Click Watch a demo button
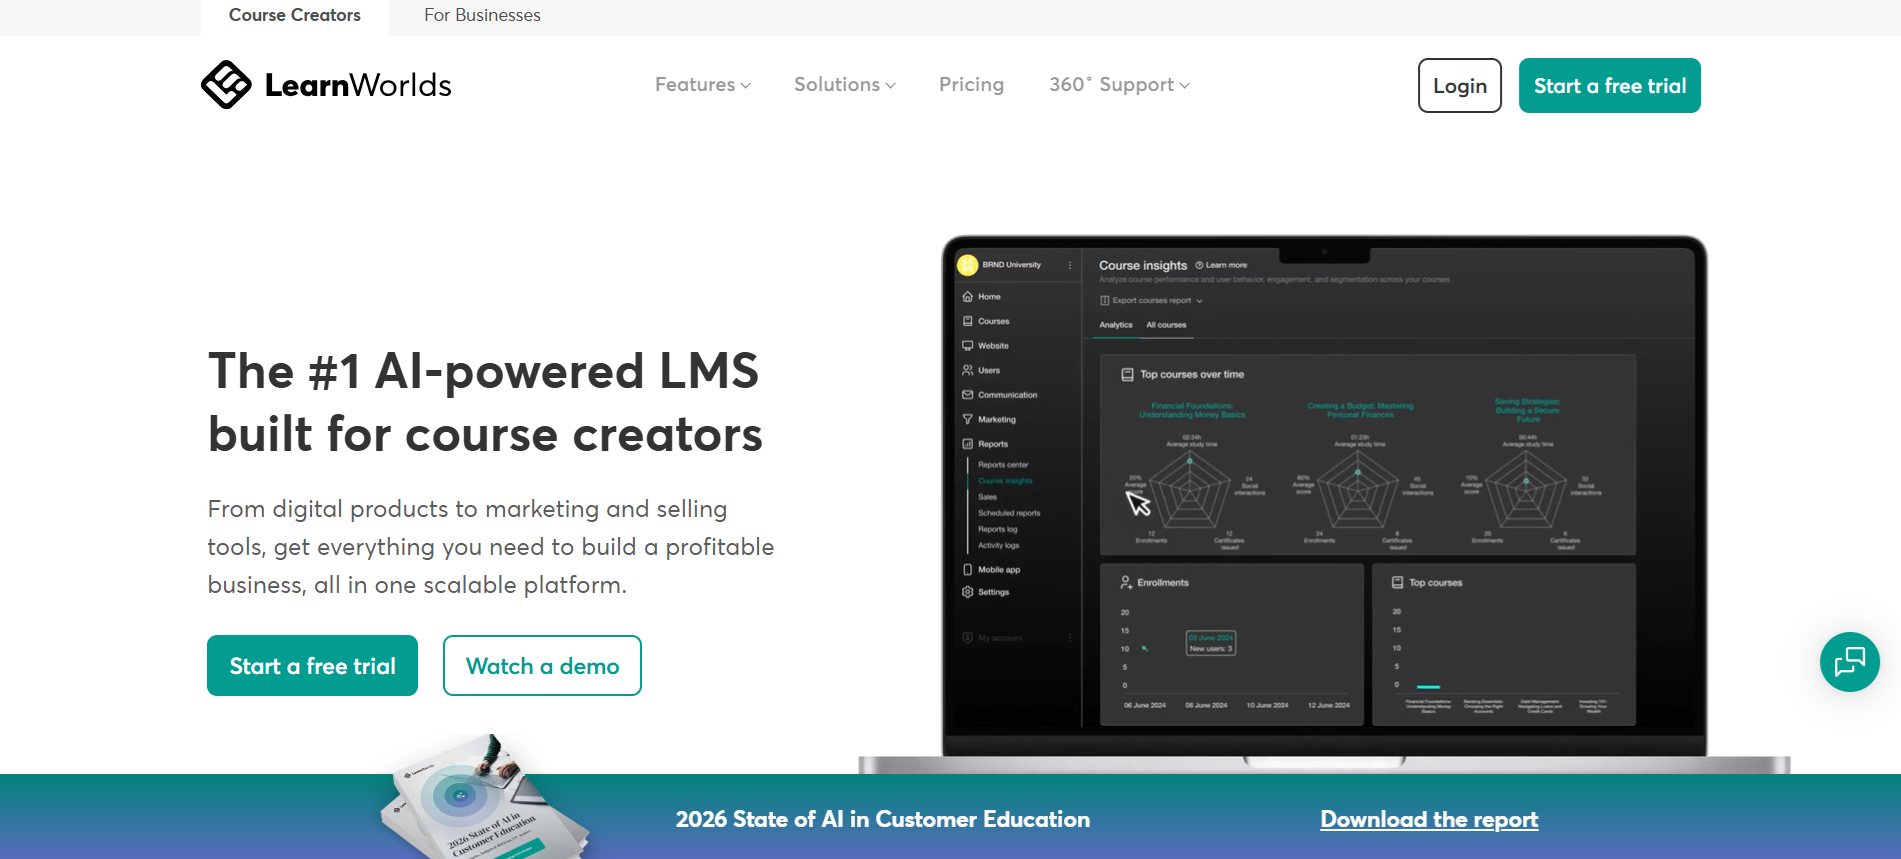Image resolution: width=1901 pixels, height=859 pixels. (x=542, y=666)
